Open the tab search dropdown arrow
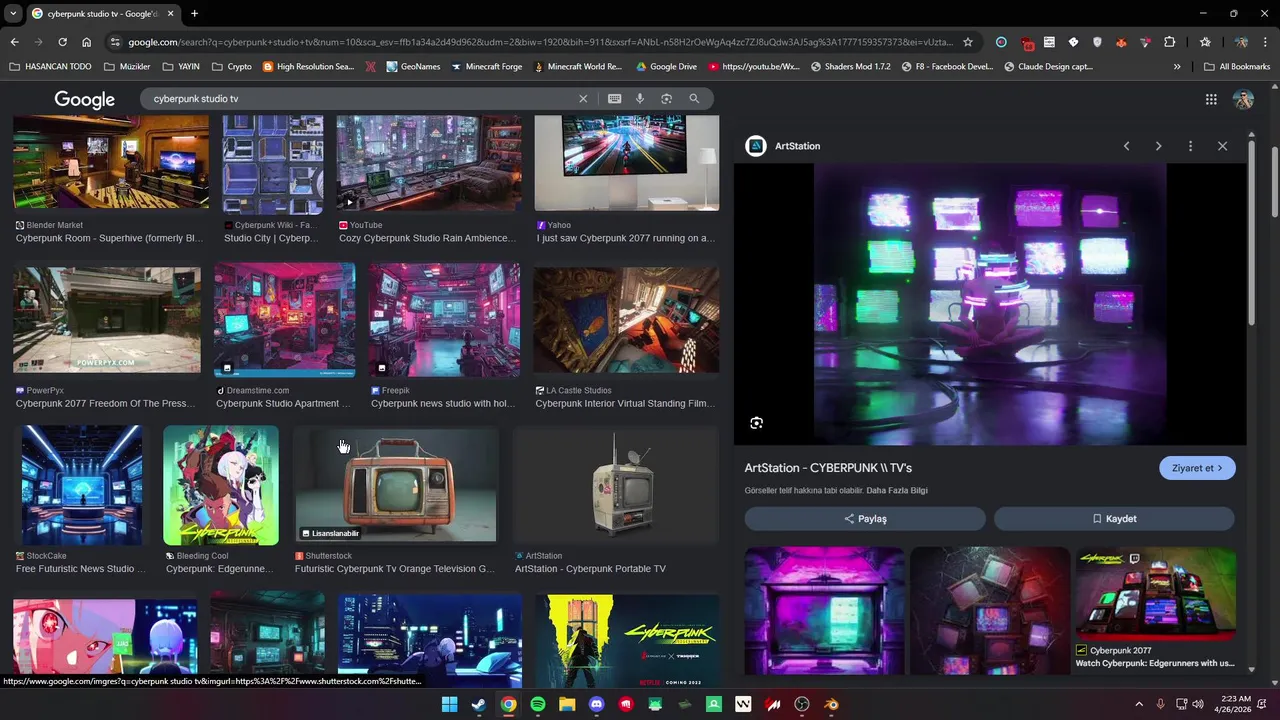1280x720 pixels. coord(12,14)
